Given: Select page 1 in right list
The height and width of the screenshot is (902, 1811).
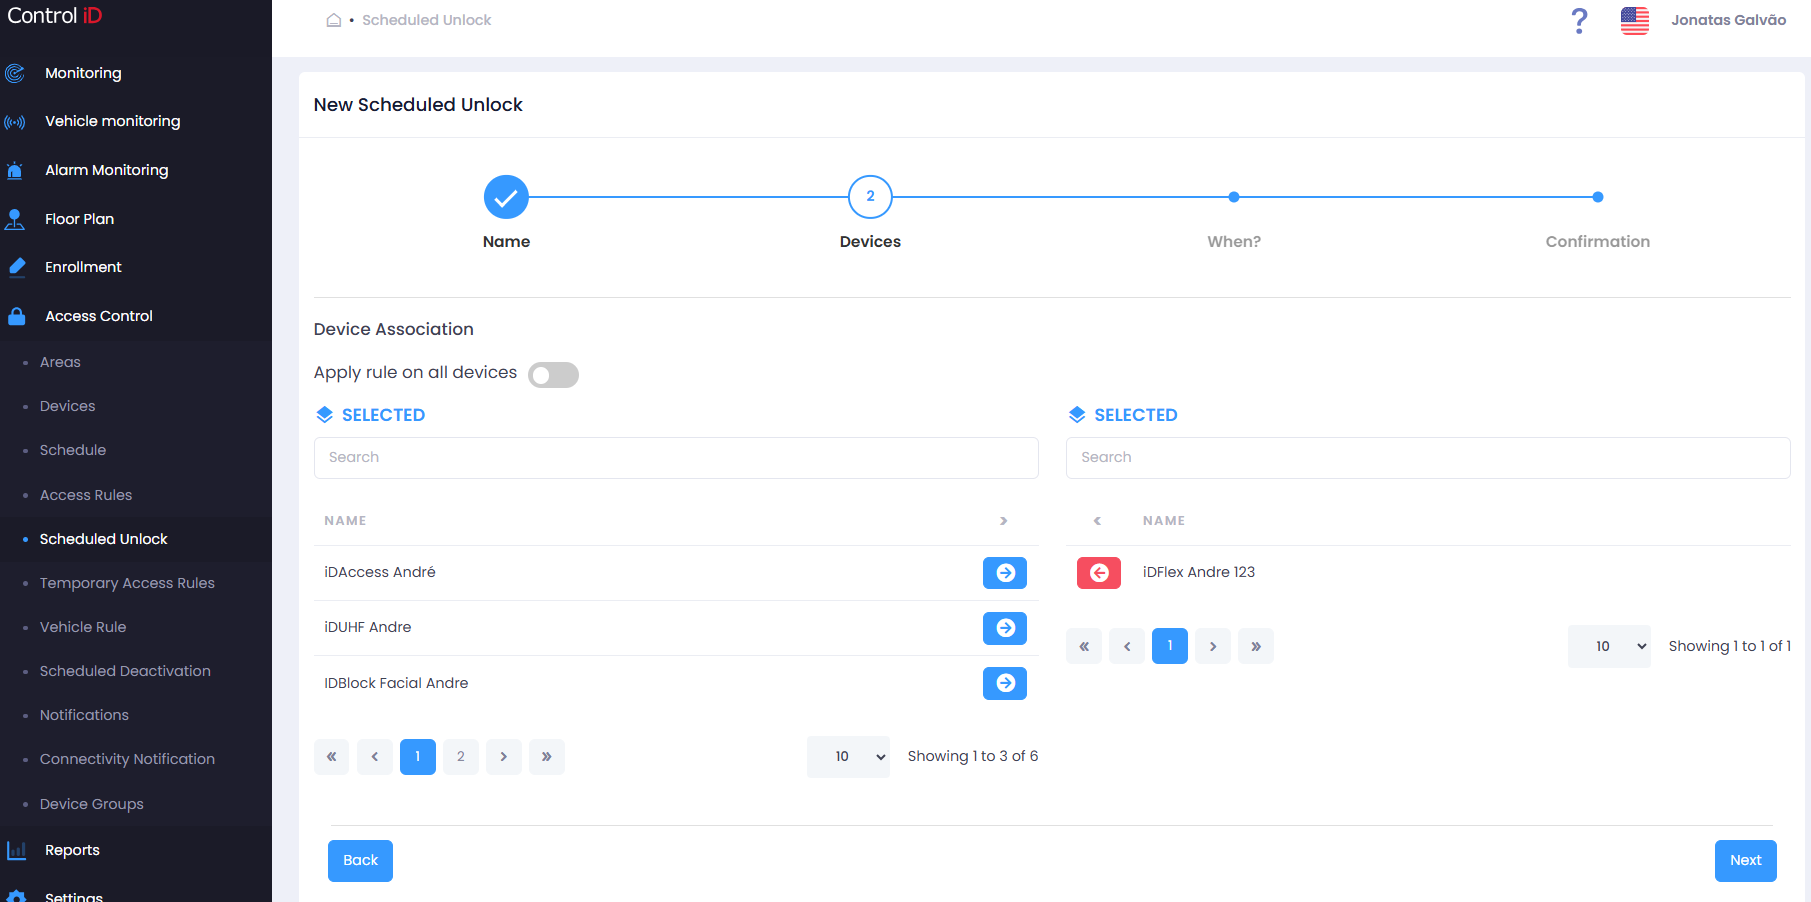Looking at the screenshot, I should coord(1170,646).
